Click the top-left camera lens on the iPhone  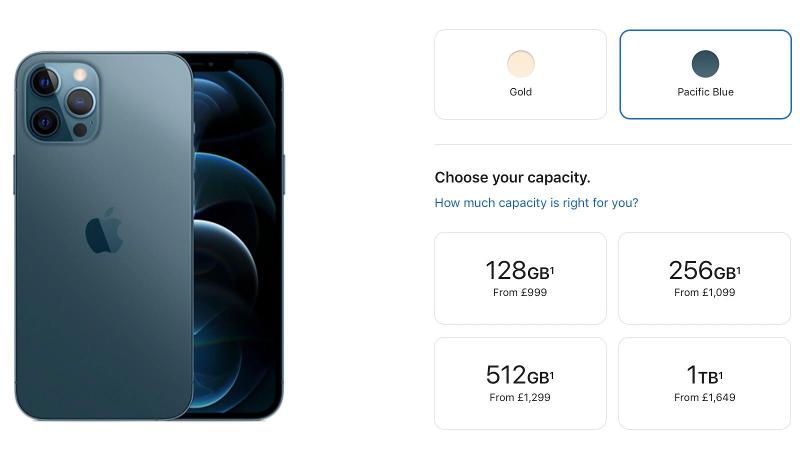[43, 80]
